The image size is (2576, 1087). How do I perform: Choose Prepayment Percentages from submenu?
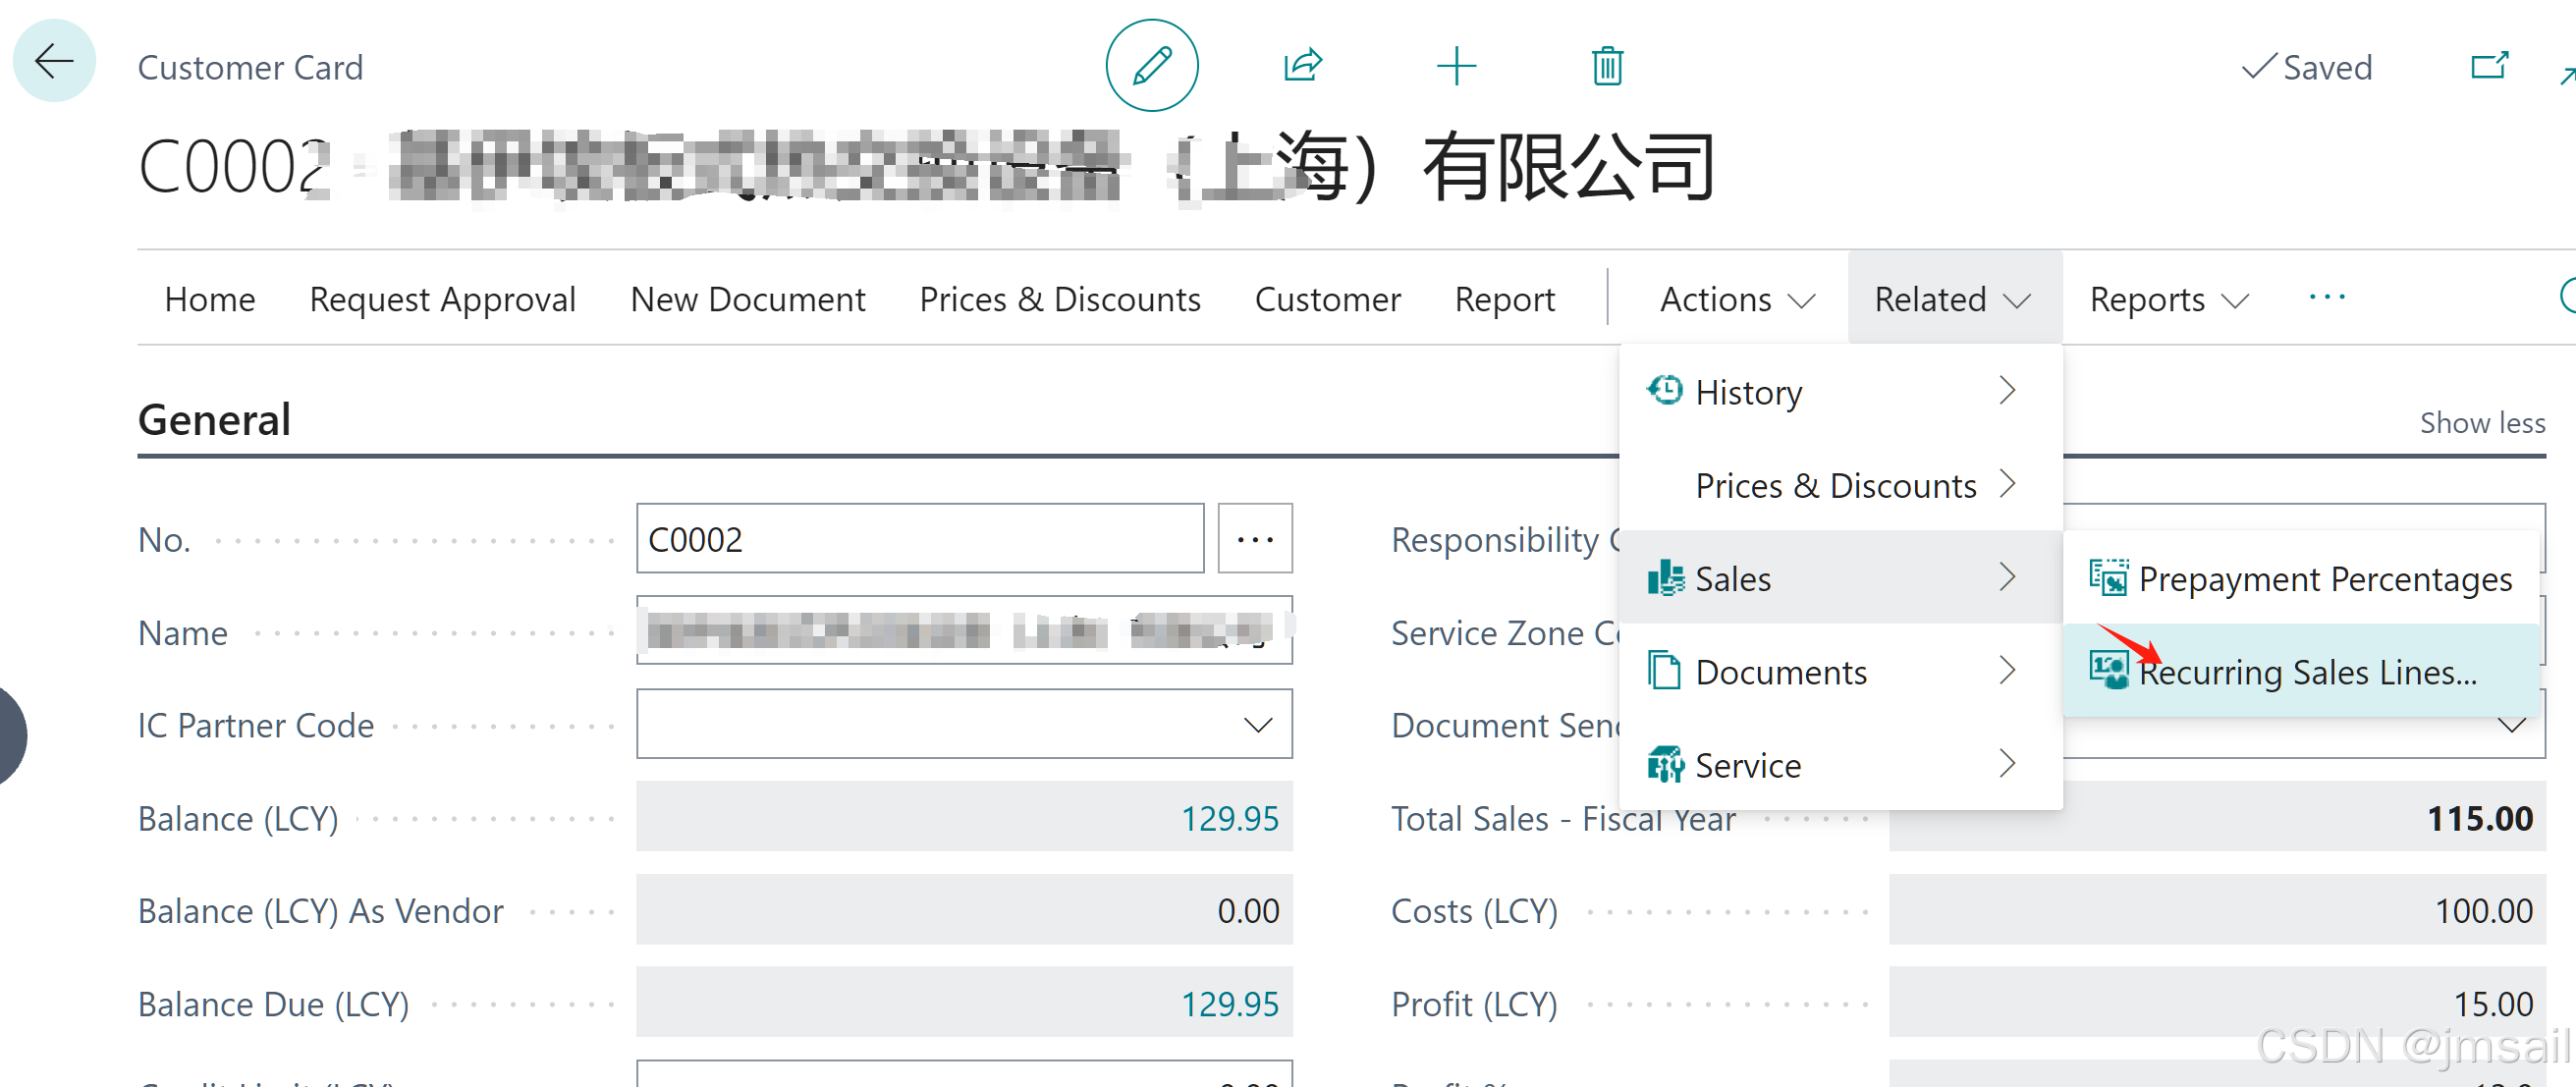click(x=2324, y=578)
